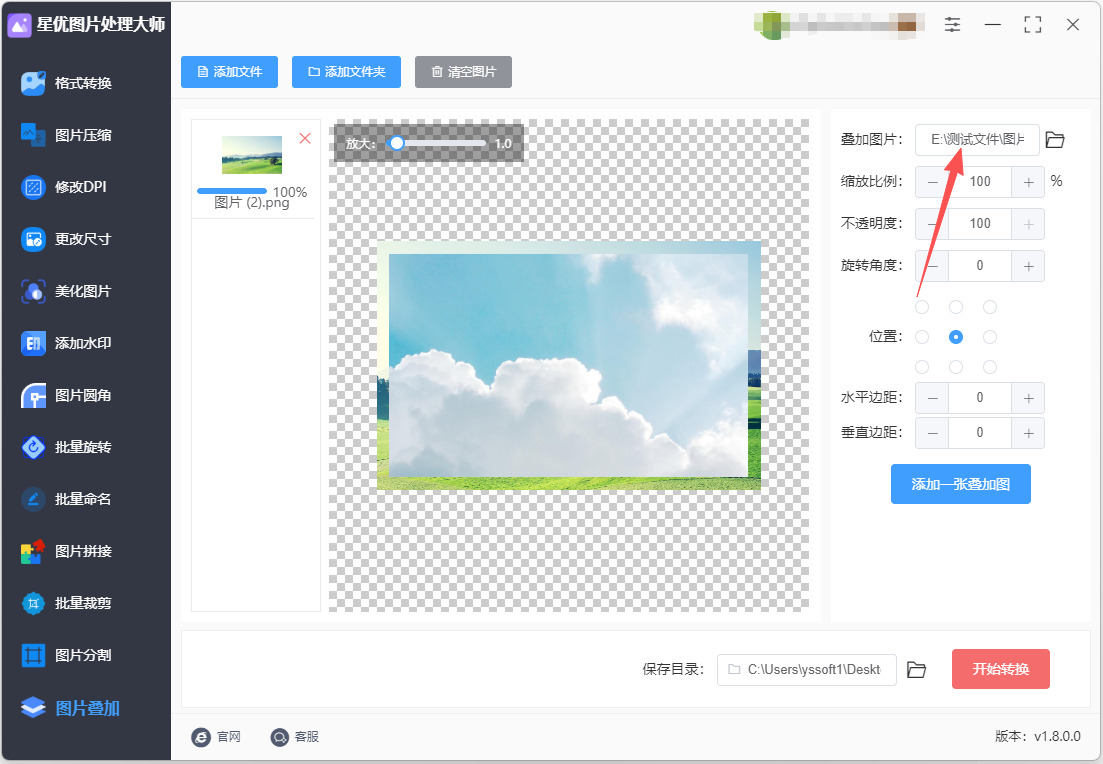Decrease 垂直边距 vertical margin with minus
The image size is (1103, 764).
pyautogui.click(x=932, y=433)
